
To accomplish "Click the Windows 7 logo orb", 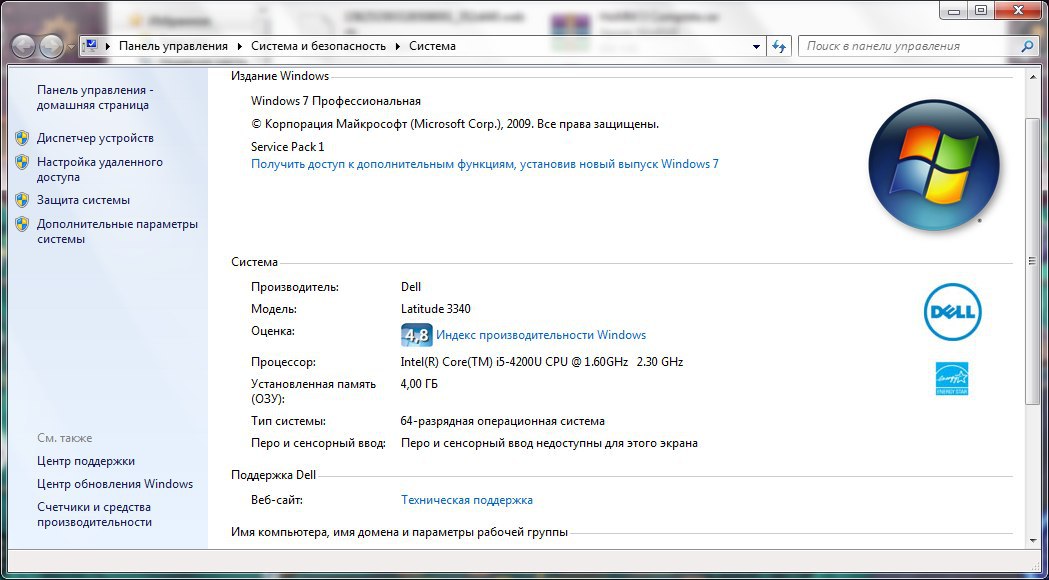I will click(934, 165).
